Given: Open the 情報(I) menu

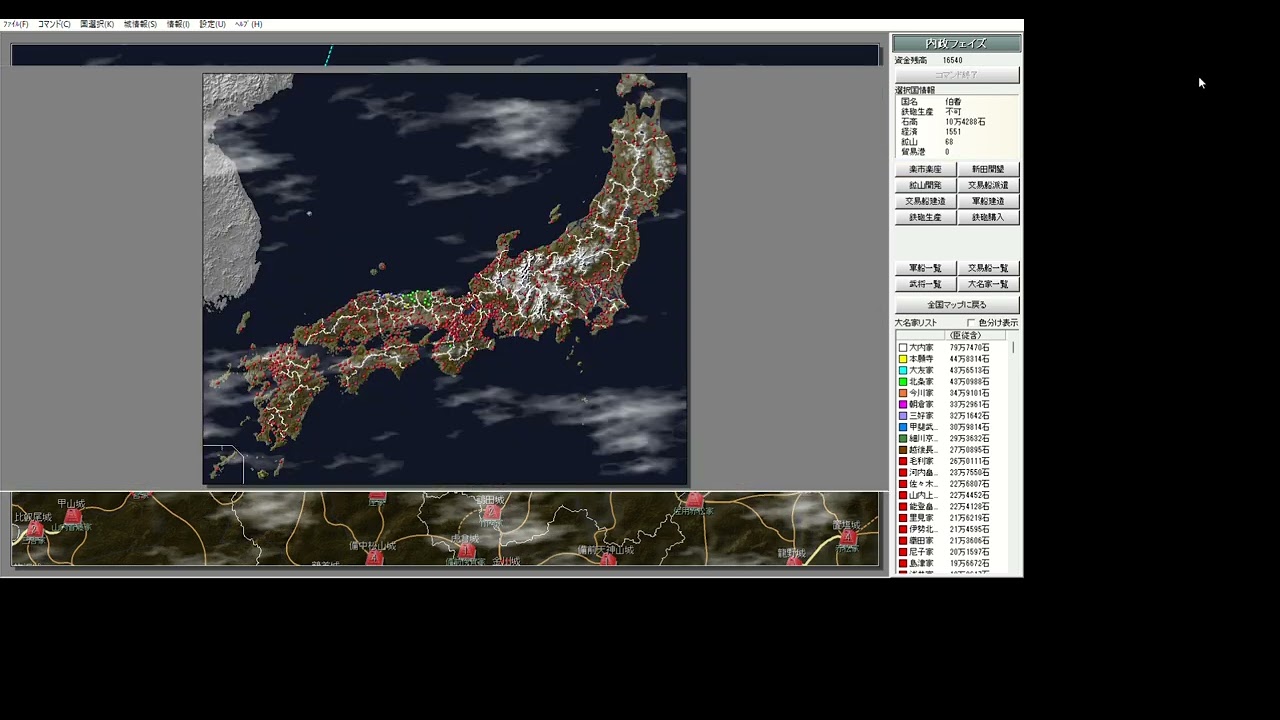Looking at the screenshot, I should (x=178, y=24).
